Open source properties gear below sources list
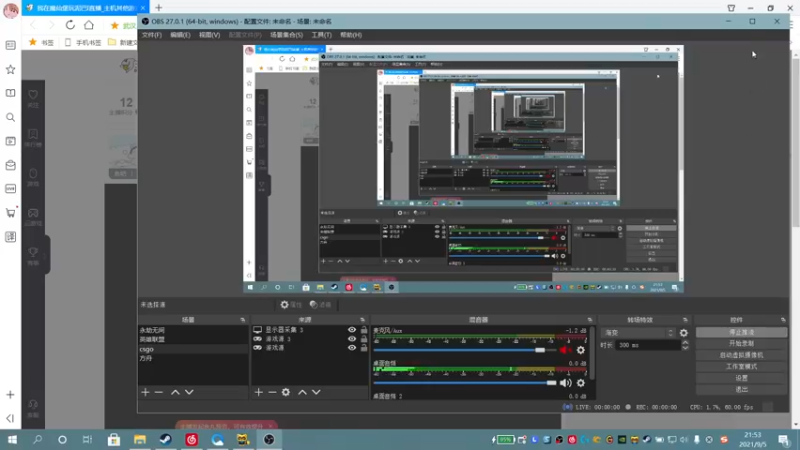Screen dimensions: 800x450 point(286,392)
